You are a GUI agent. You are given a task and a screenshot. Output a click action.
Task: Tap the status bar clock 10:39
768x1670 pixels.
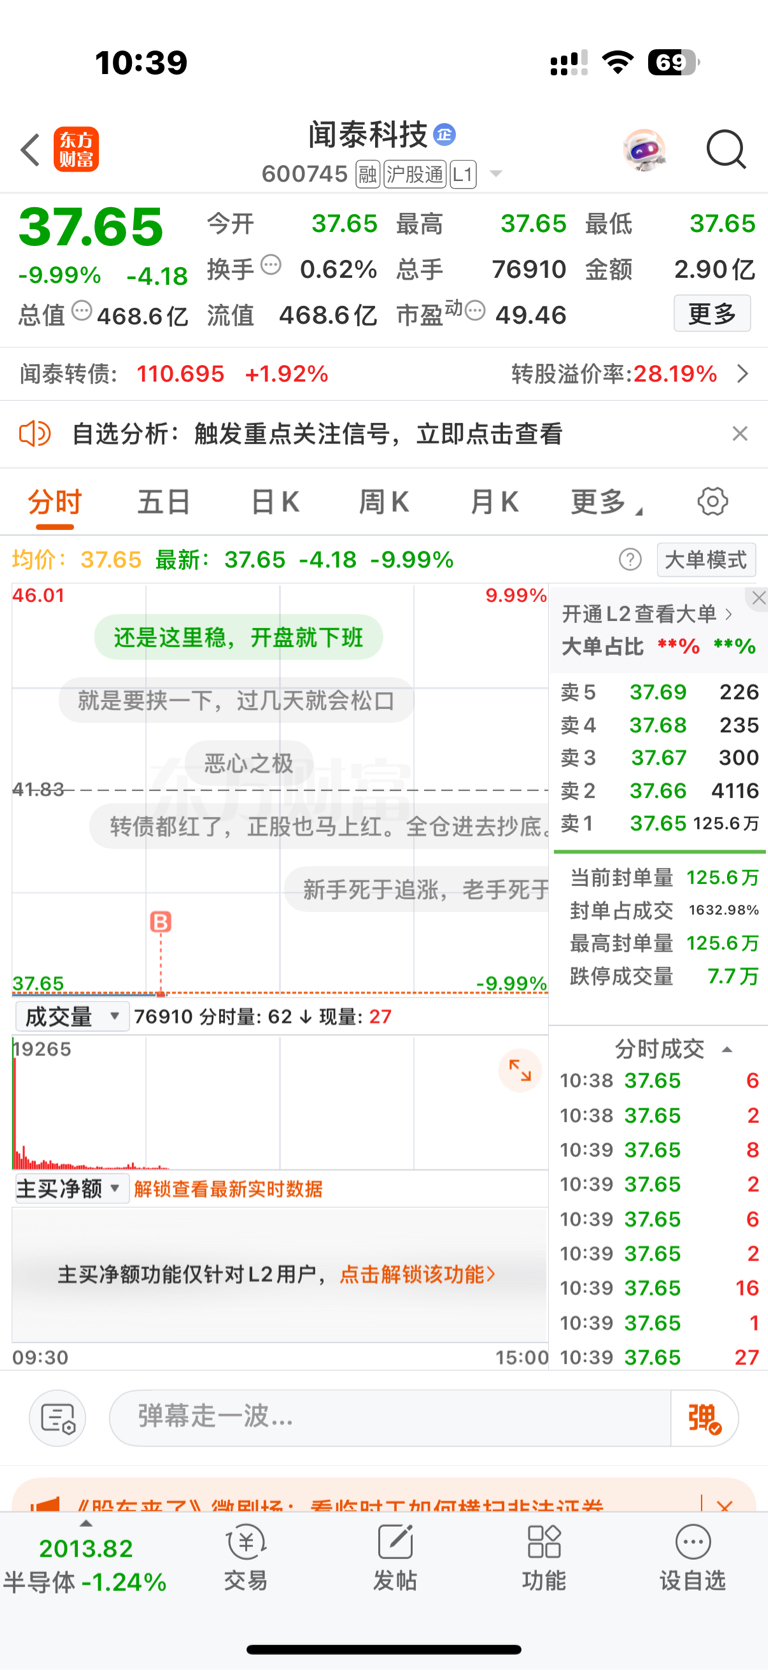click(141, 63)
